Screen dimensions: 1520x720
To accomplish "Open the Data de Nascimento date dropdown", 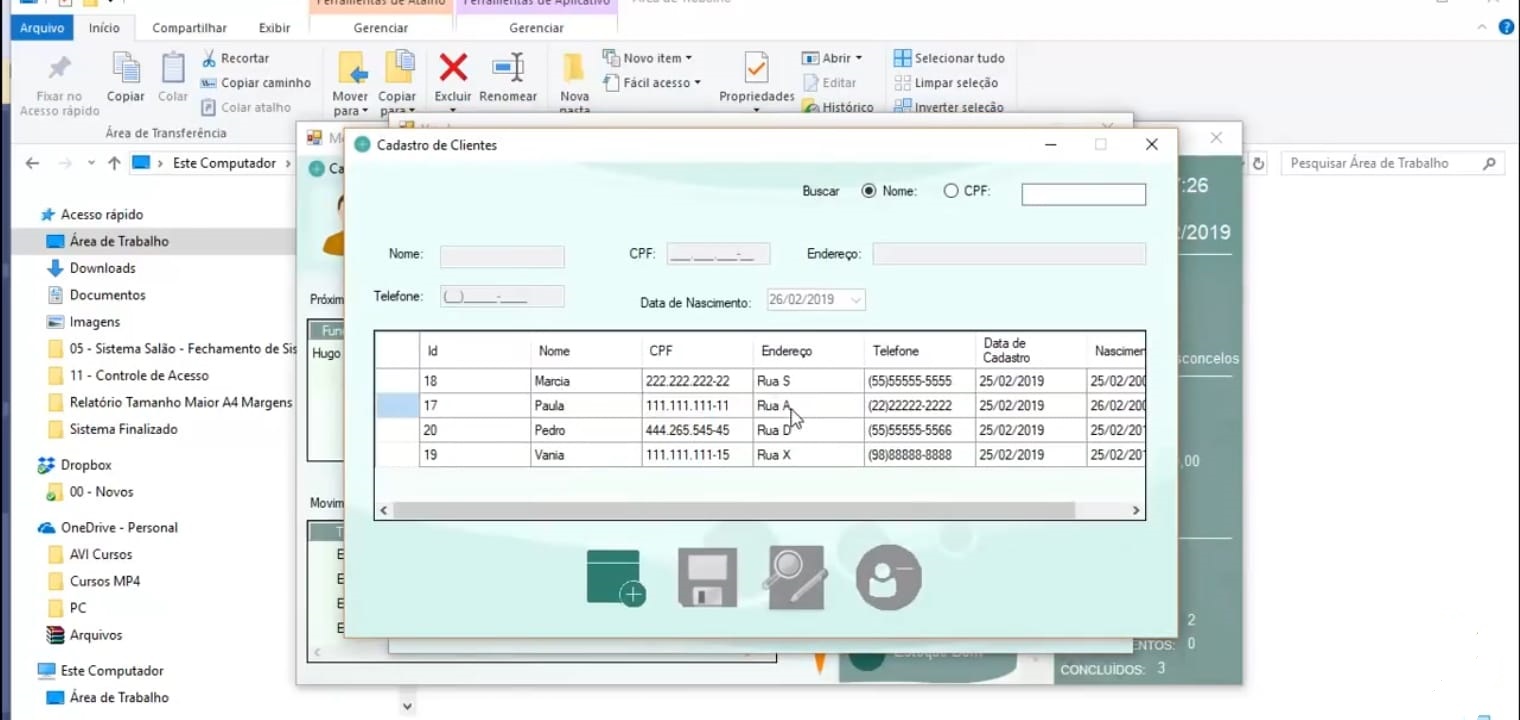I will [x=855, y=299].
